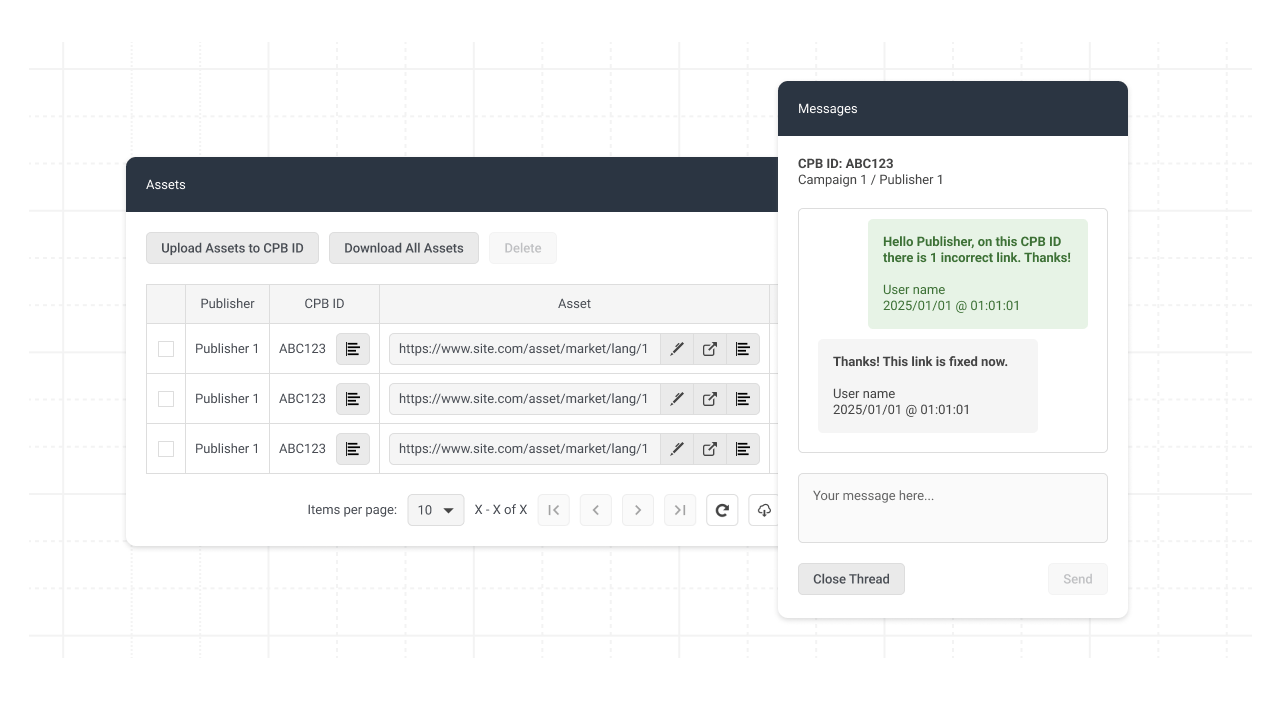This screenshot has height=720, width=1280.
Task: Open the Items per page dropdown
Action: (x=436, y=510)
